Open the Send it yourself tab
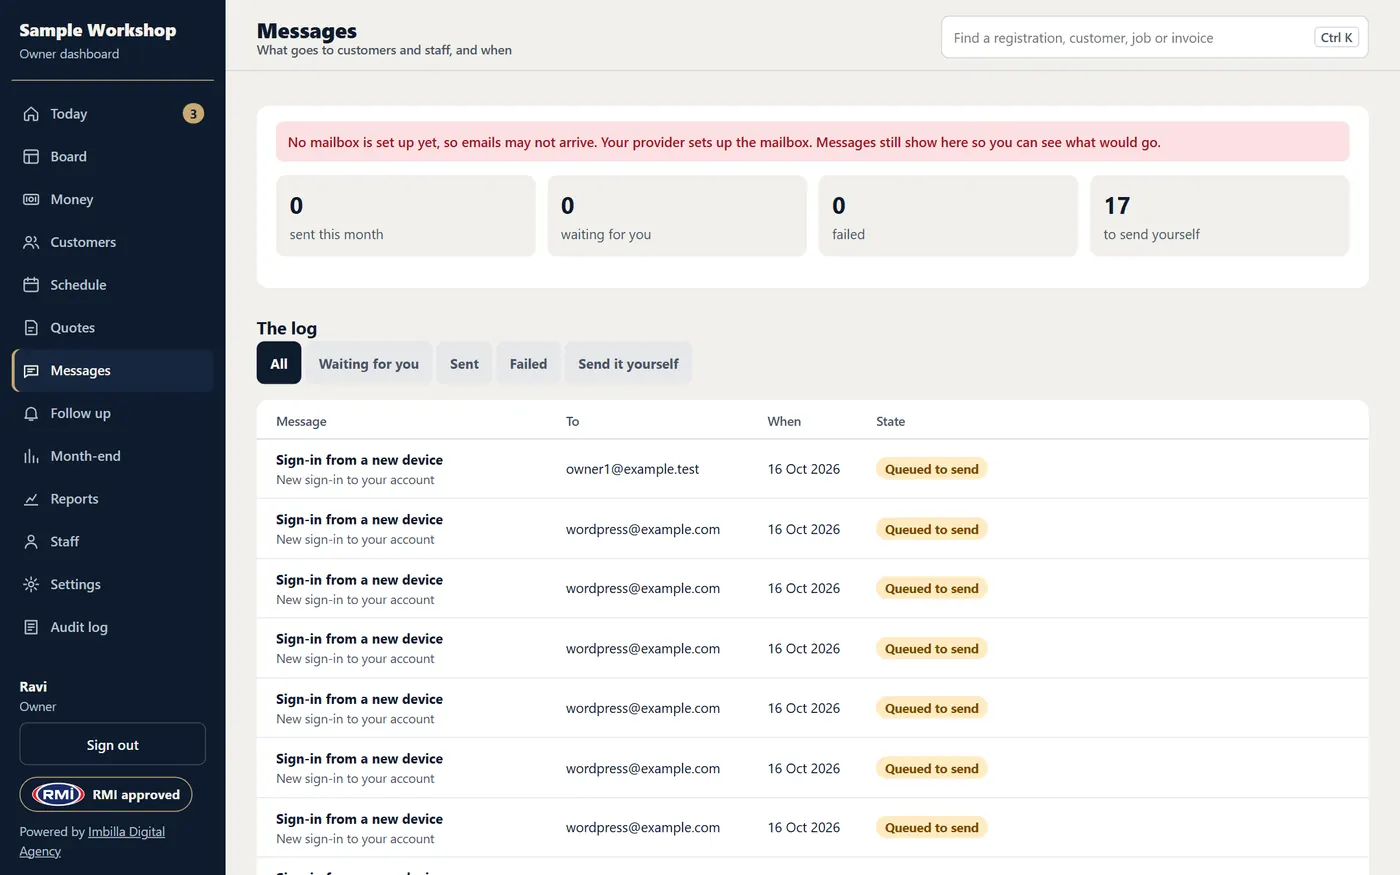The image size is (1400, 875). [x=628, y=364]
